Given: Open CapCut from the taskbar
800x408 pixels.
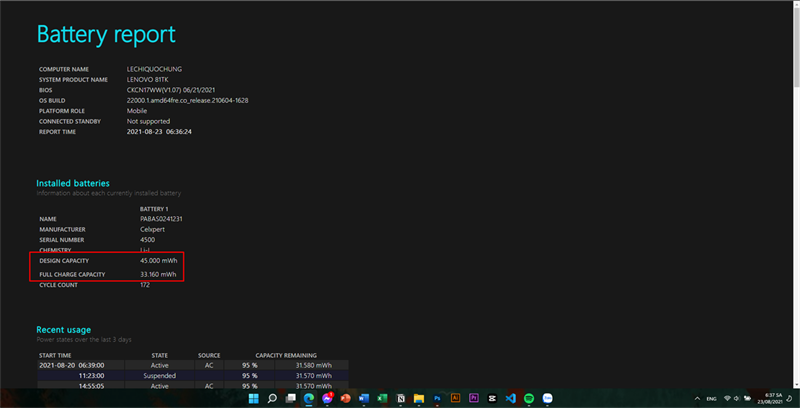Looking at the screenshot, I should pos(492,398).
